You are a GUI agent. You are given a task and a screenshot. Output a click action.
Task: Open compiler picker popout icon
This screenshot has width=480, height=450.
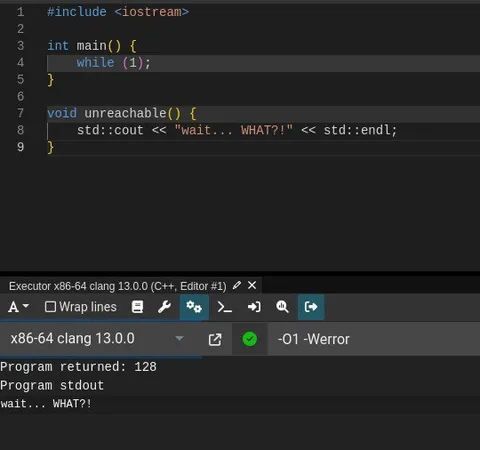[x=215, y=340]
